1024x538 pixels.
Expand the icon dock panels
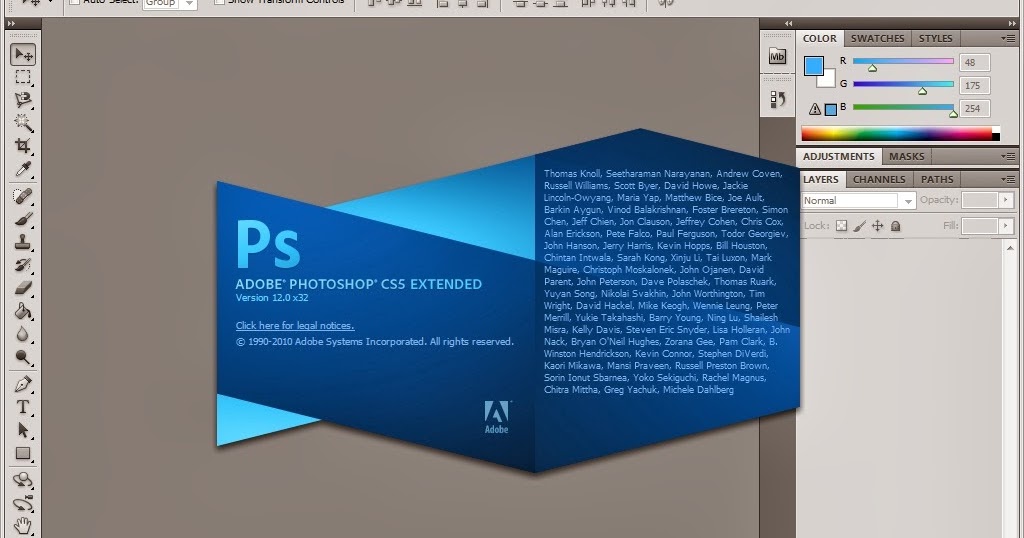click(788, 24)
